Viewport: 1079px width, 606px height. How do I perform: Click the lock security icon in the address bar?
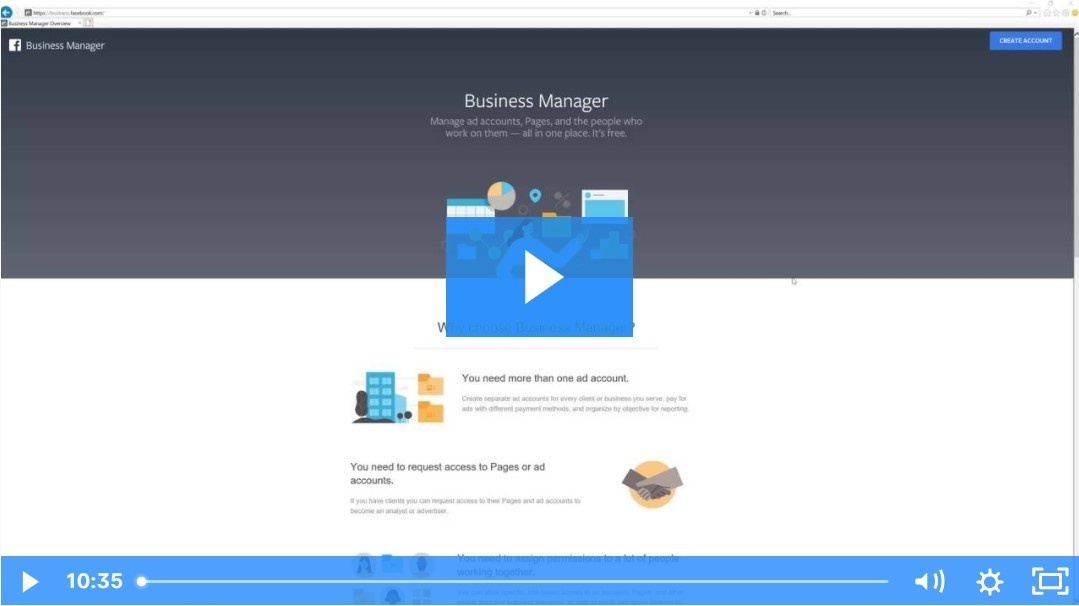click(x=757, y=12)
